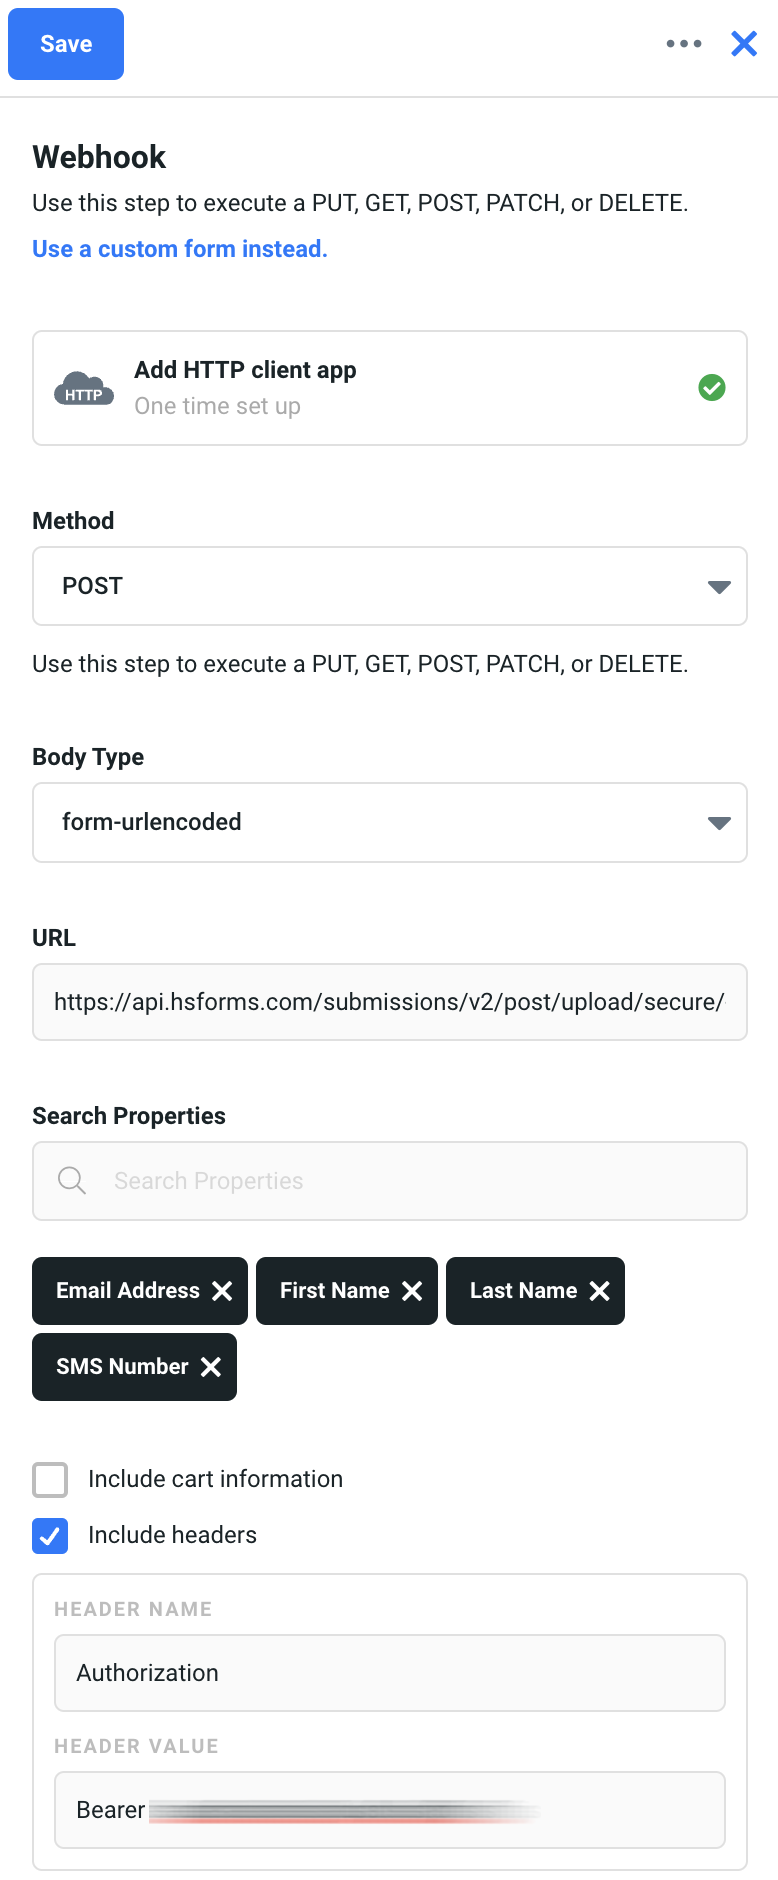Close the Webhook panel with the X icon

coord(744,44)
